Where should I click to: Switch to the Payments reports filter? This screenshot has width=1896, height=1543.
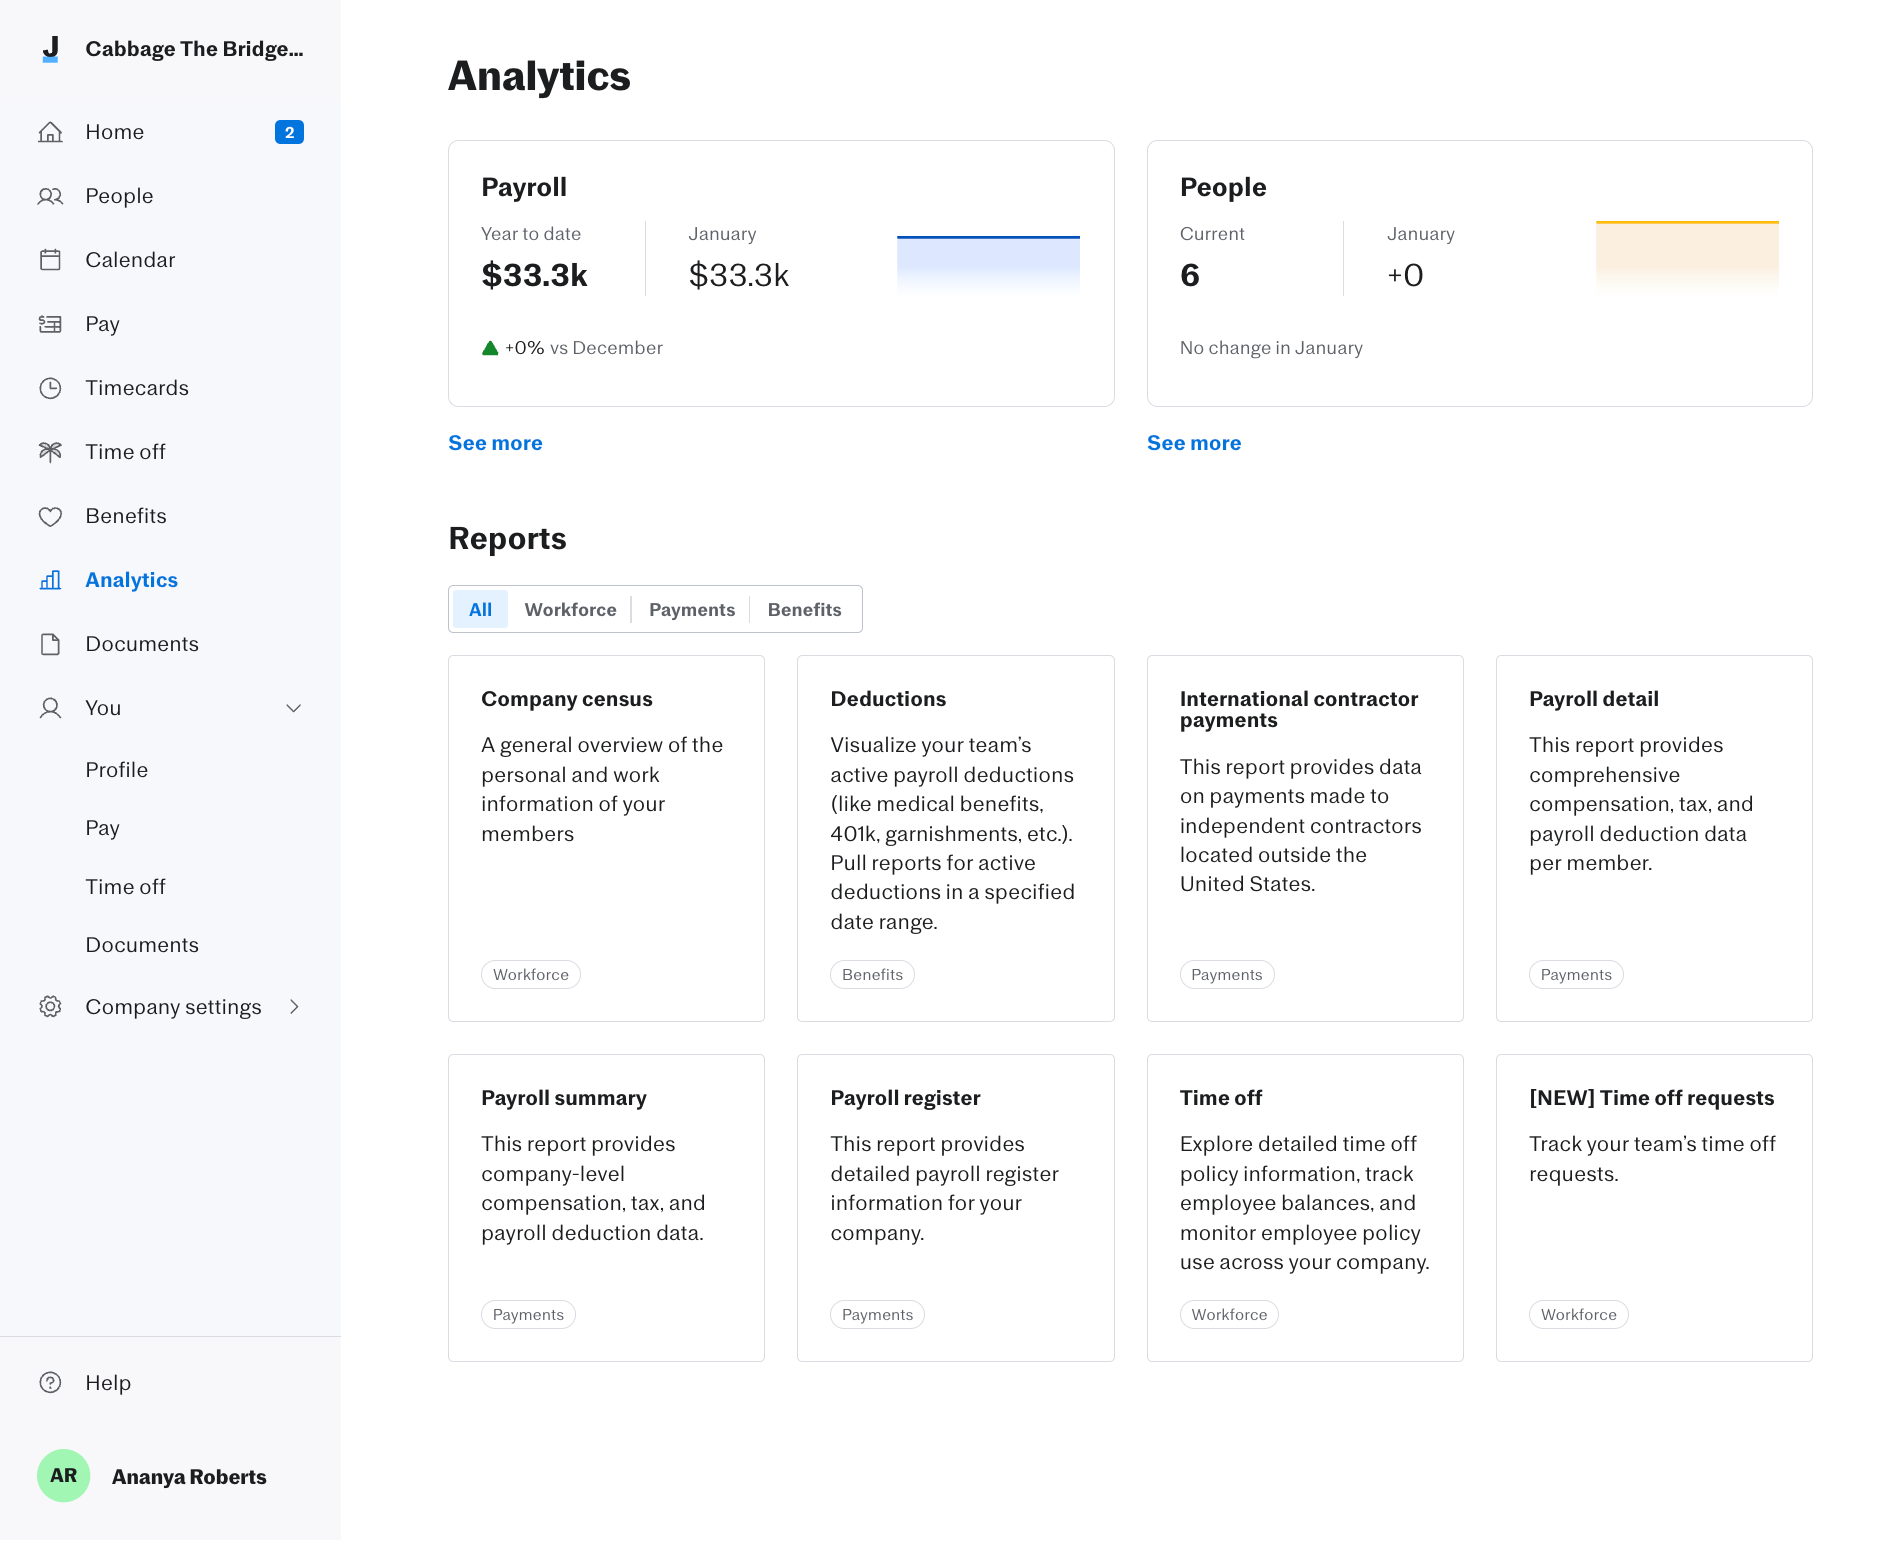click(x=691, y=609)
